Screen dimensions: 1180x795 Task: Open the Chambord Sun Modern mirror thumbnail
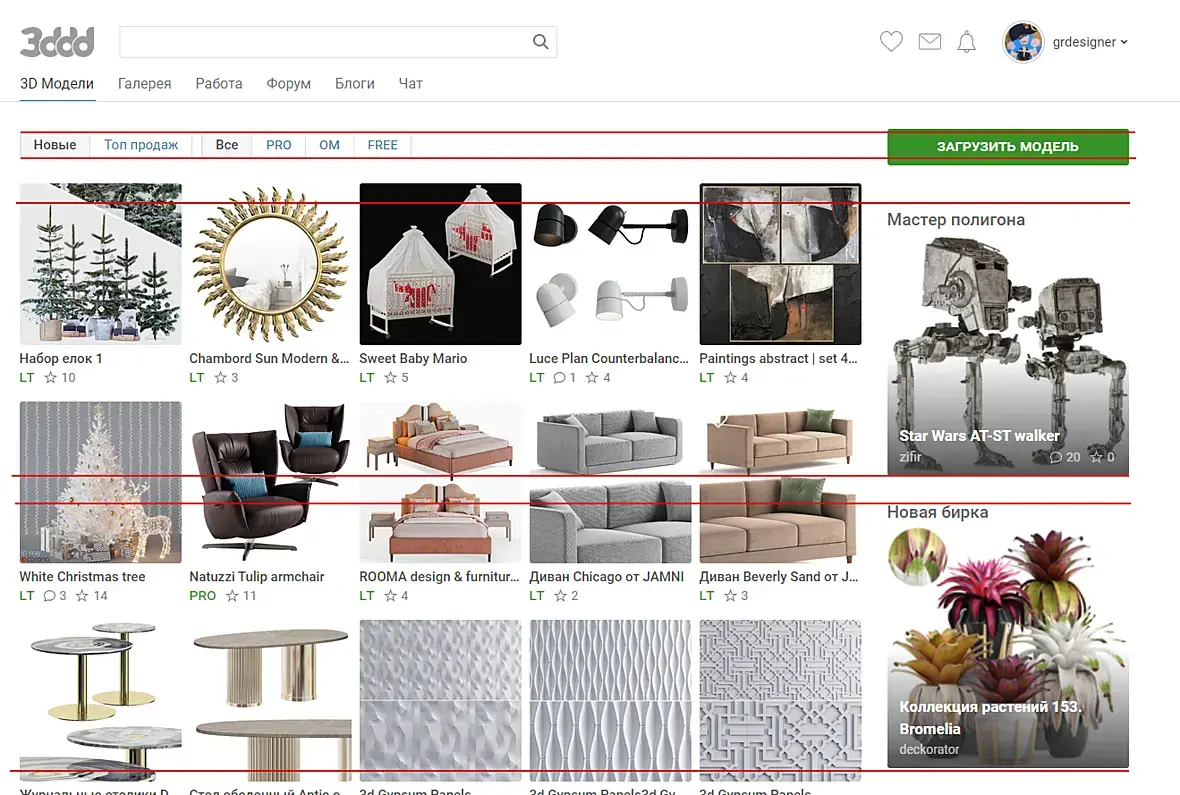(x=270, y=264)
